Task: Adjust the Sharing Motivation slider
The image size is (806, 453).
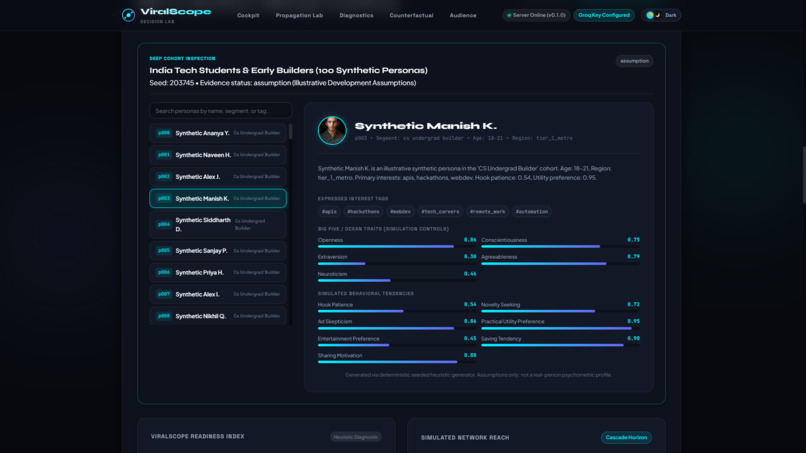Action: [397, 362]
